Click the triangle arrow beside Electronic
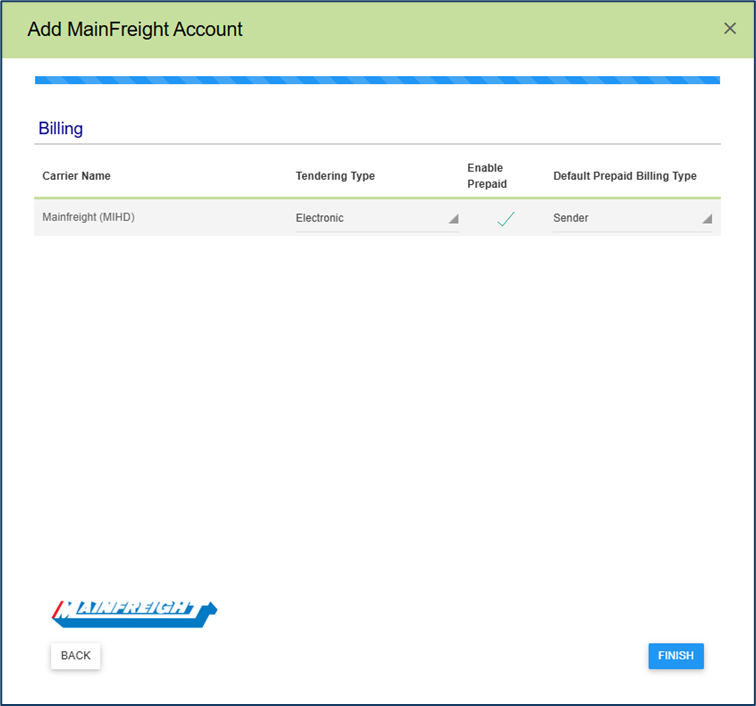The image size is (756, 706). 453,219
